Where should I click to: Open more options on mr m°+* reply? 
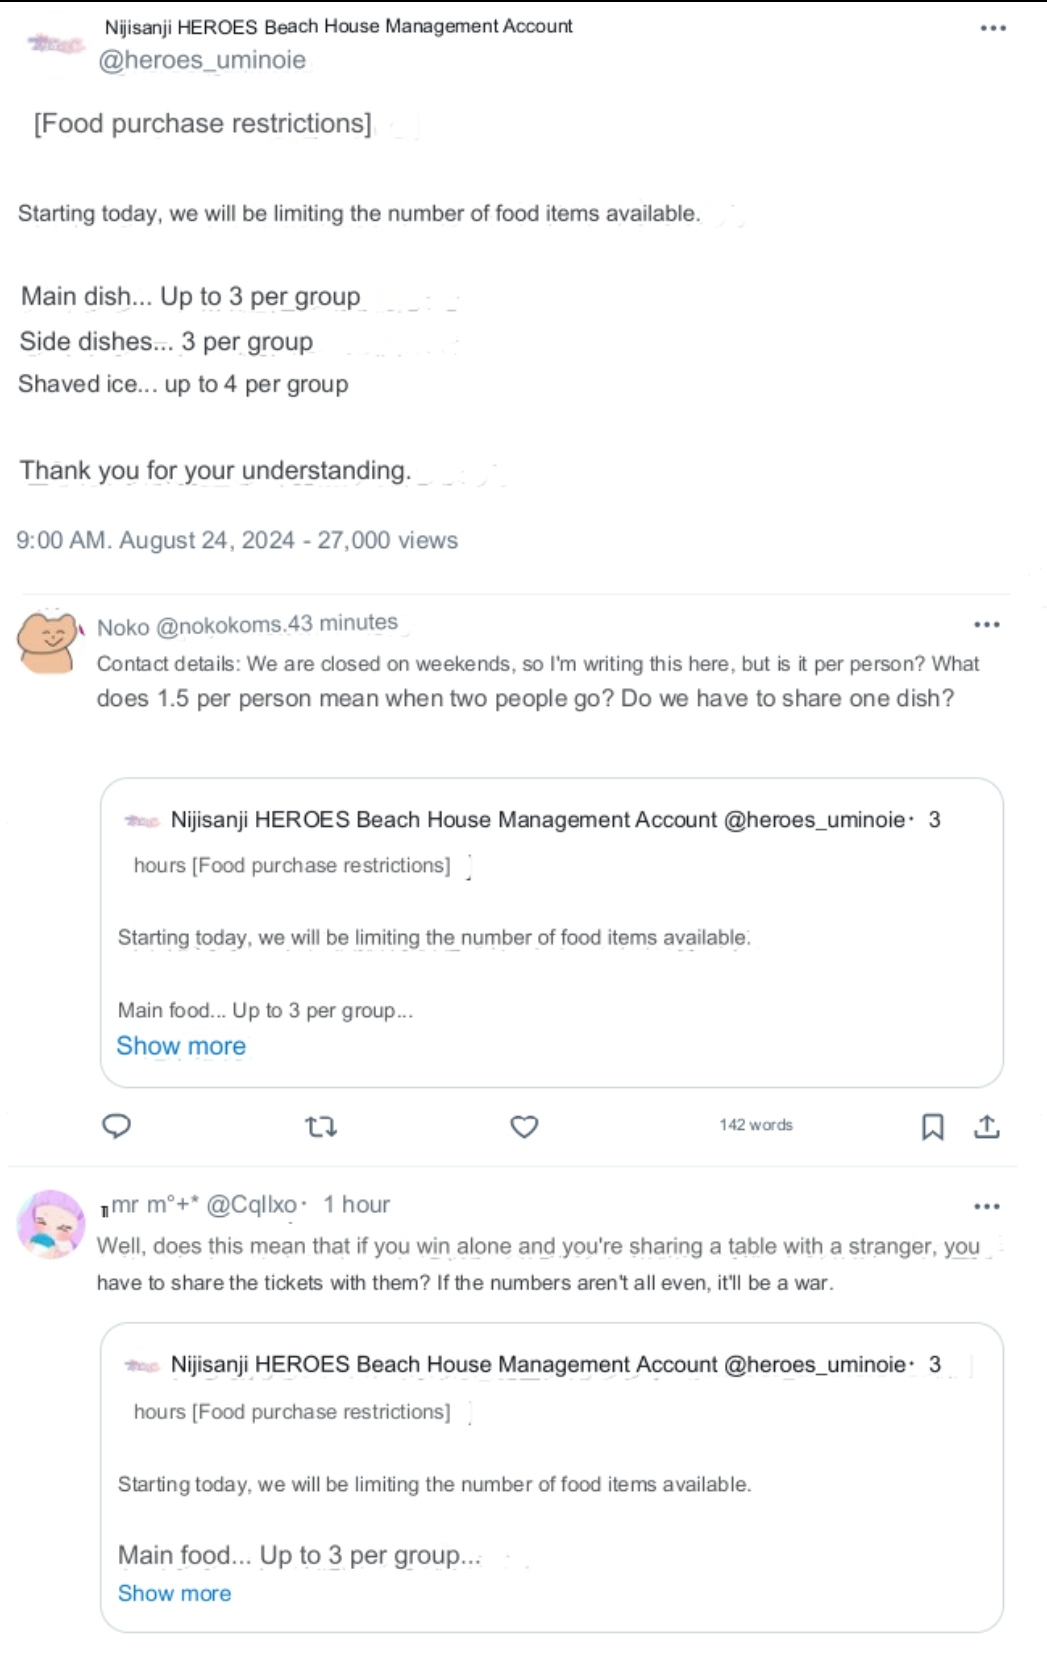tap(987, 1206)
